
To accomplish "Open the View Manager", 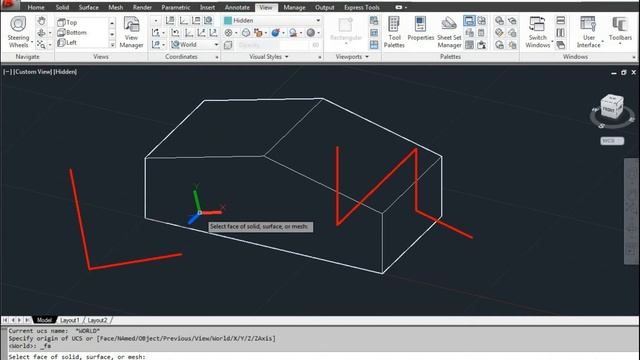I will (x=131, y=33).
